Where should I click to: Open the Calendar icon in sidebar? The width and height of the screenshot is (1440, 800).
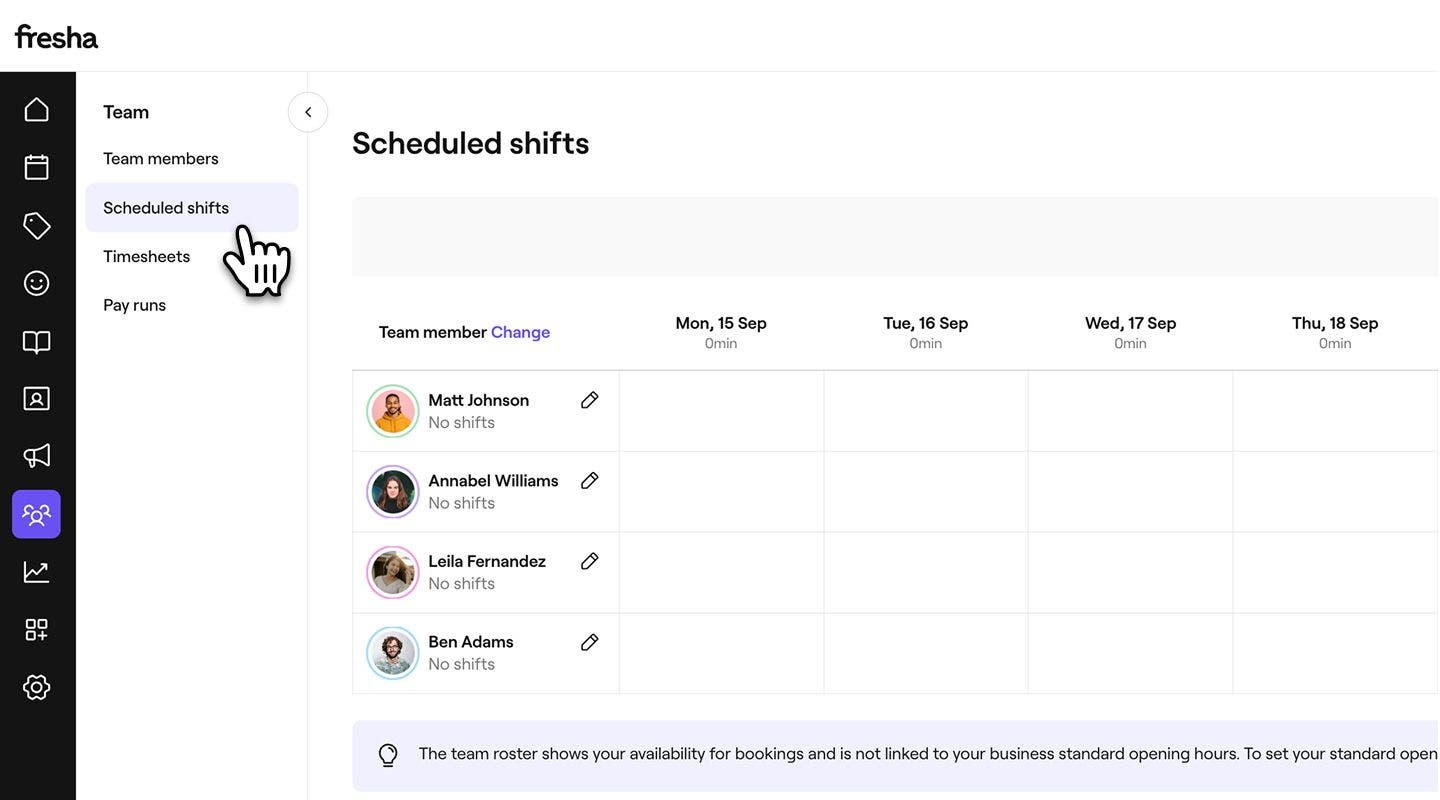[x=37, y=167]
